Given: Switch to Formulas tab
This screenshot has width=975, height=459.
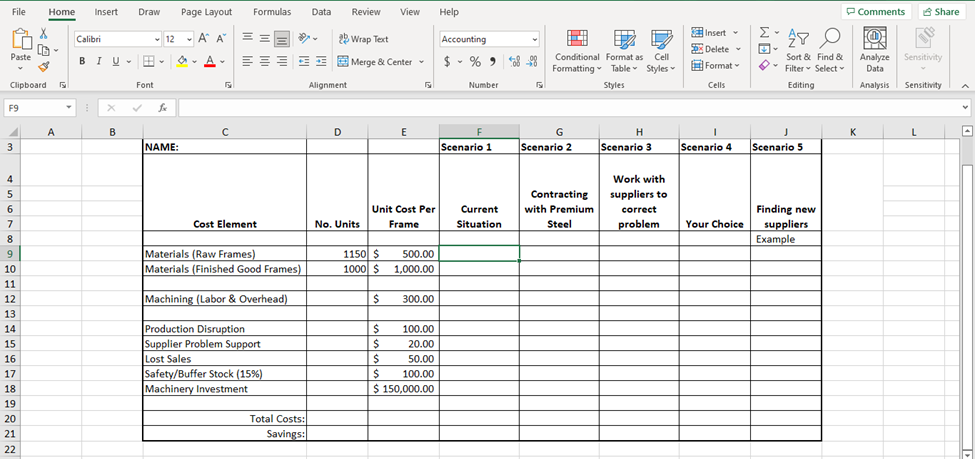Looking at the screenshot, I should pyautogui.click(x=272, y=12).
